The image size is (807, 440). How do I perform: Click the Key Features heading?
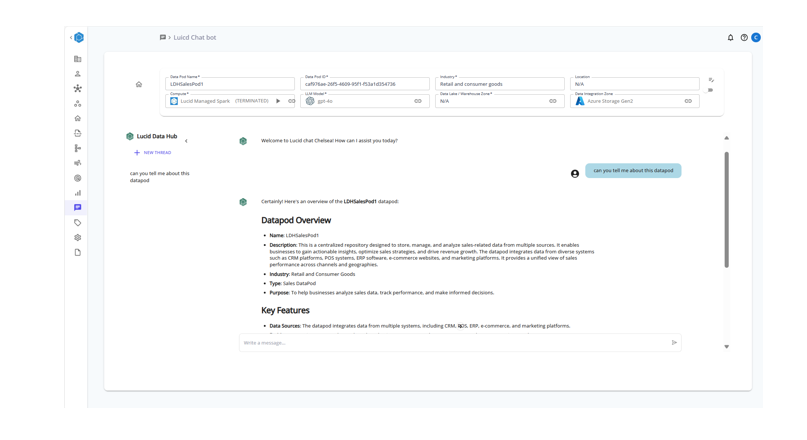point(285,310)
